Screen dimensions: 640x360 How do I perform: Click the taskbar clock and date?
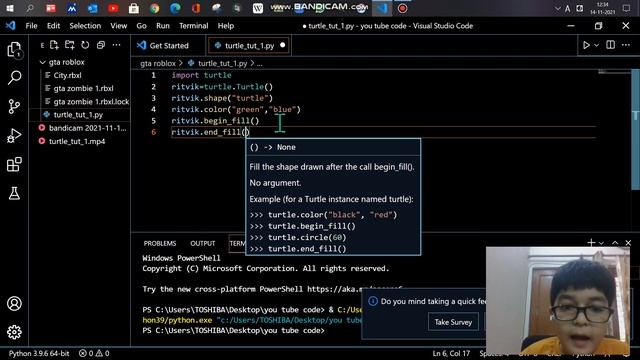602,8
